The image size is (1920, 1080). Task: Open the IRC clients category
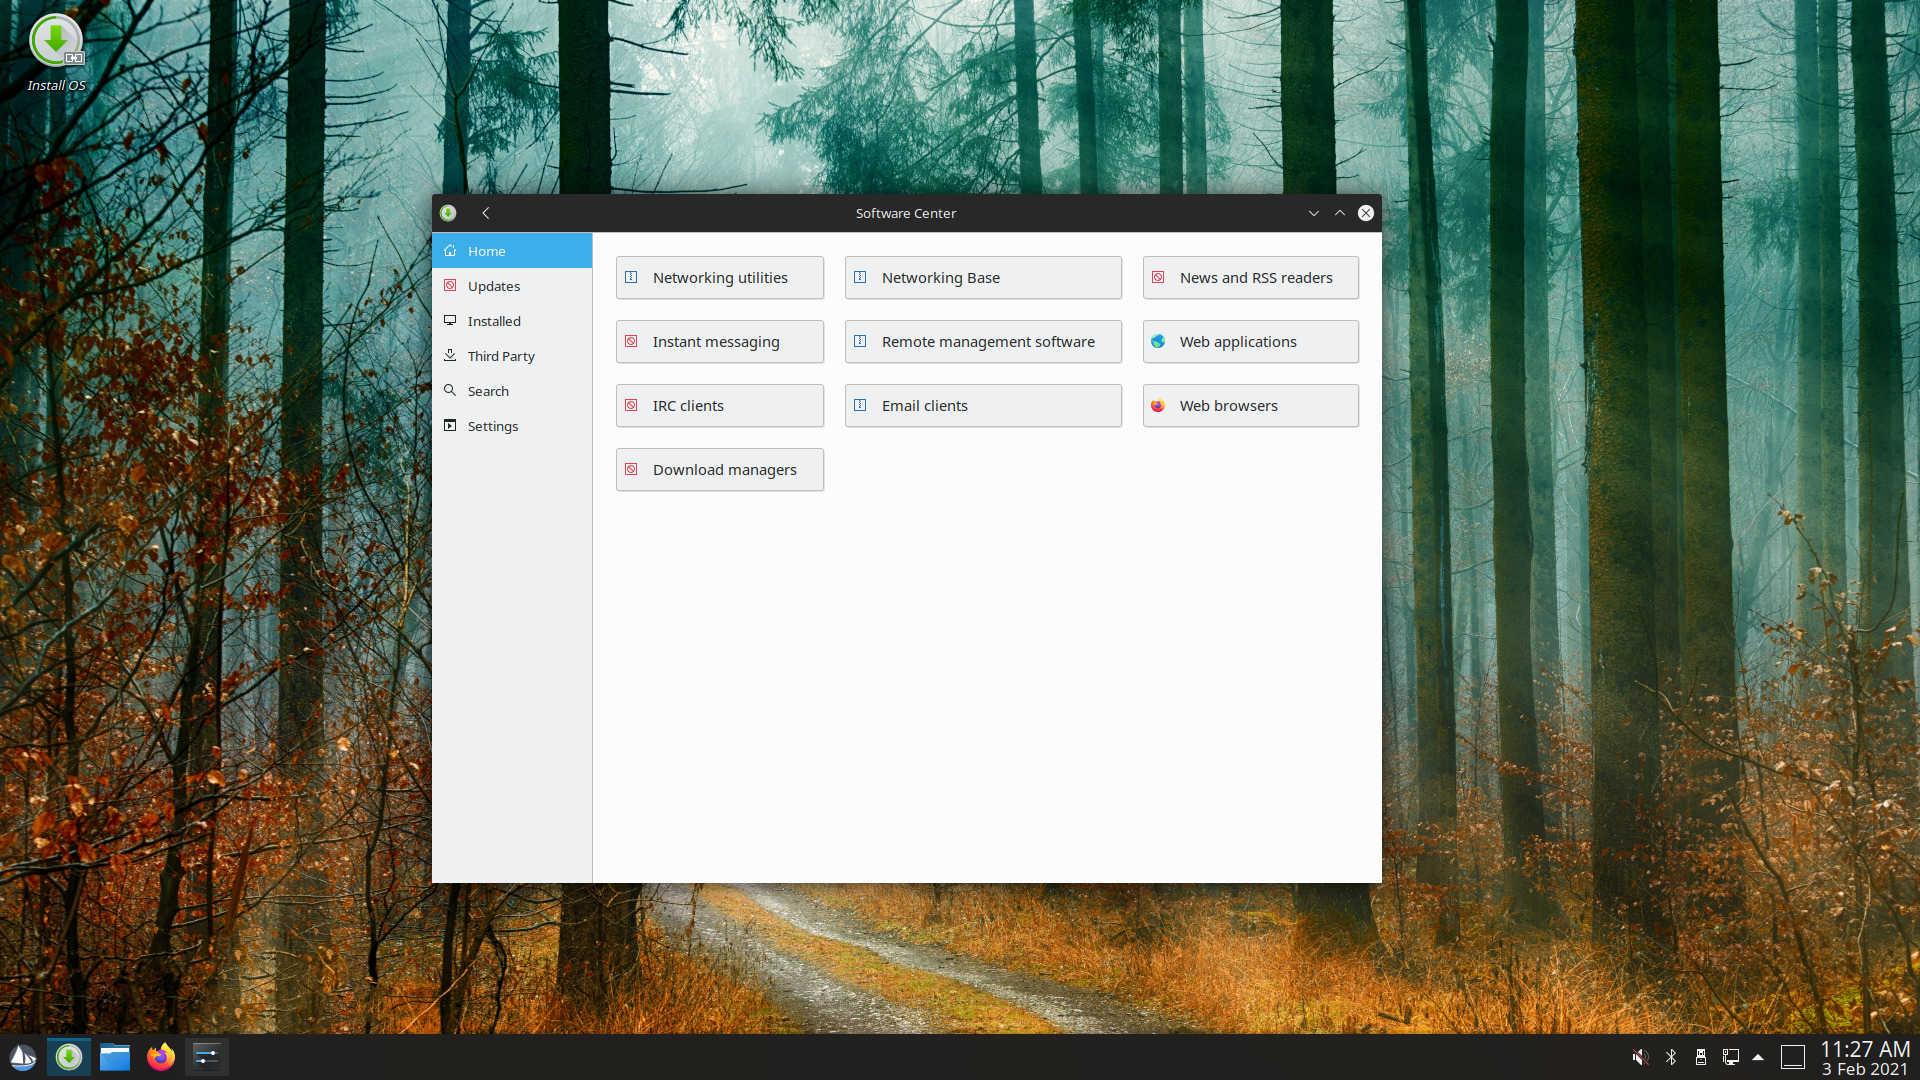pyautogui.click(x=720, y=406)
